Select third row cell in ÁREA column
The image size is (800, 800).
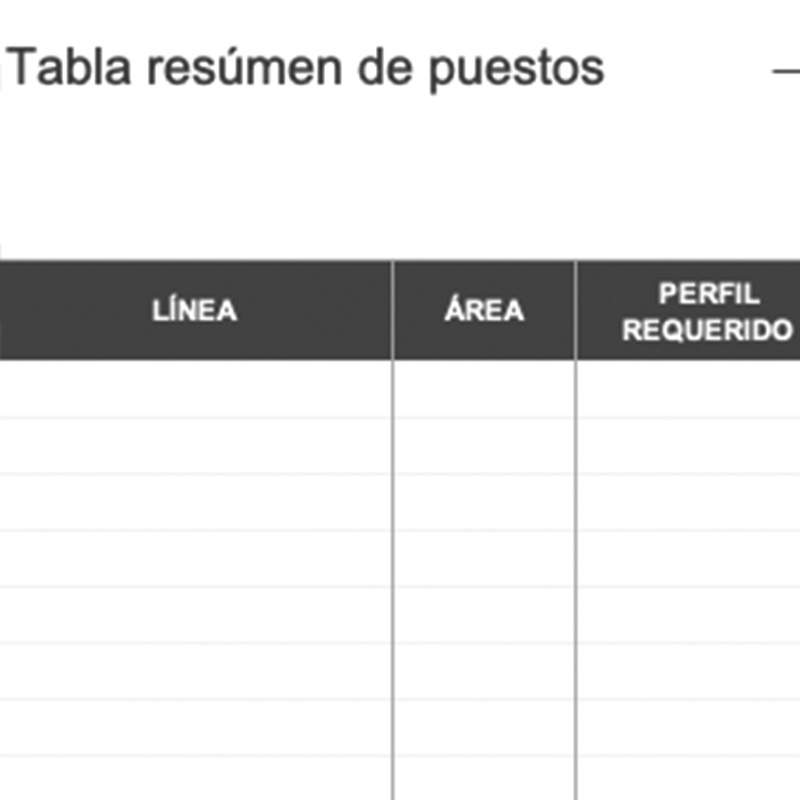(x=484, y=502)
